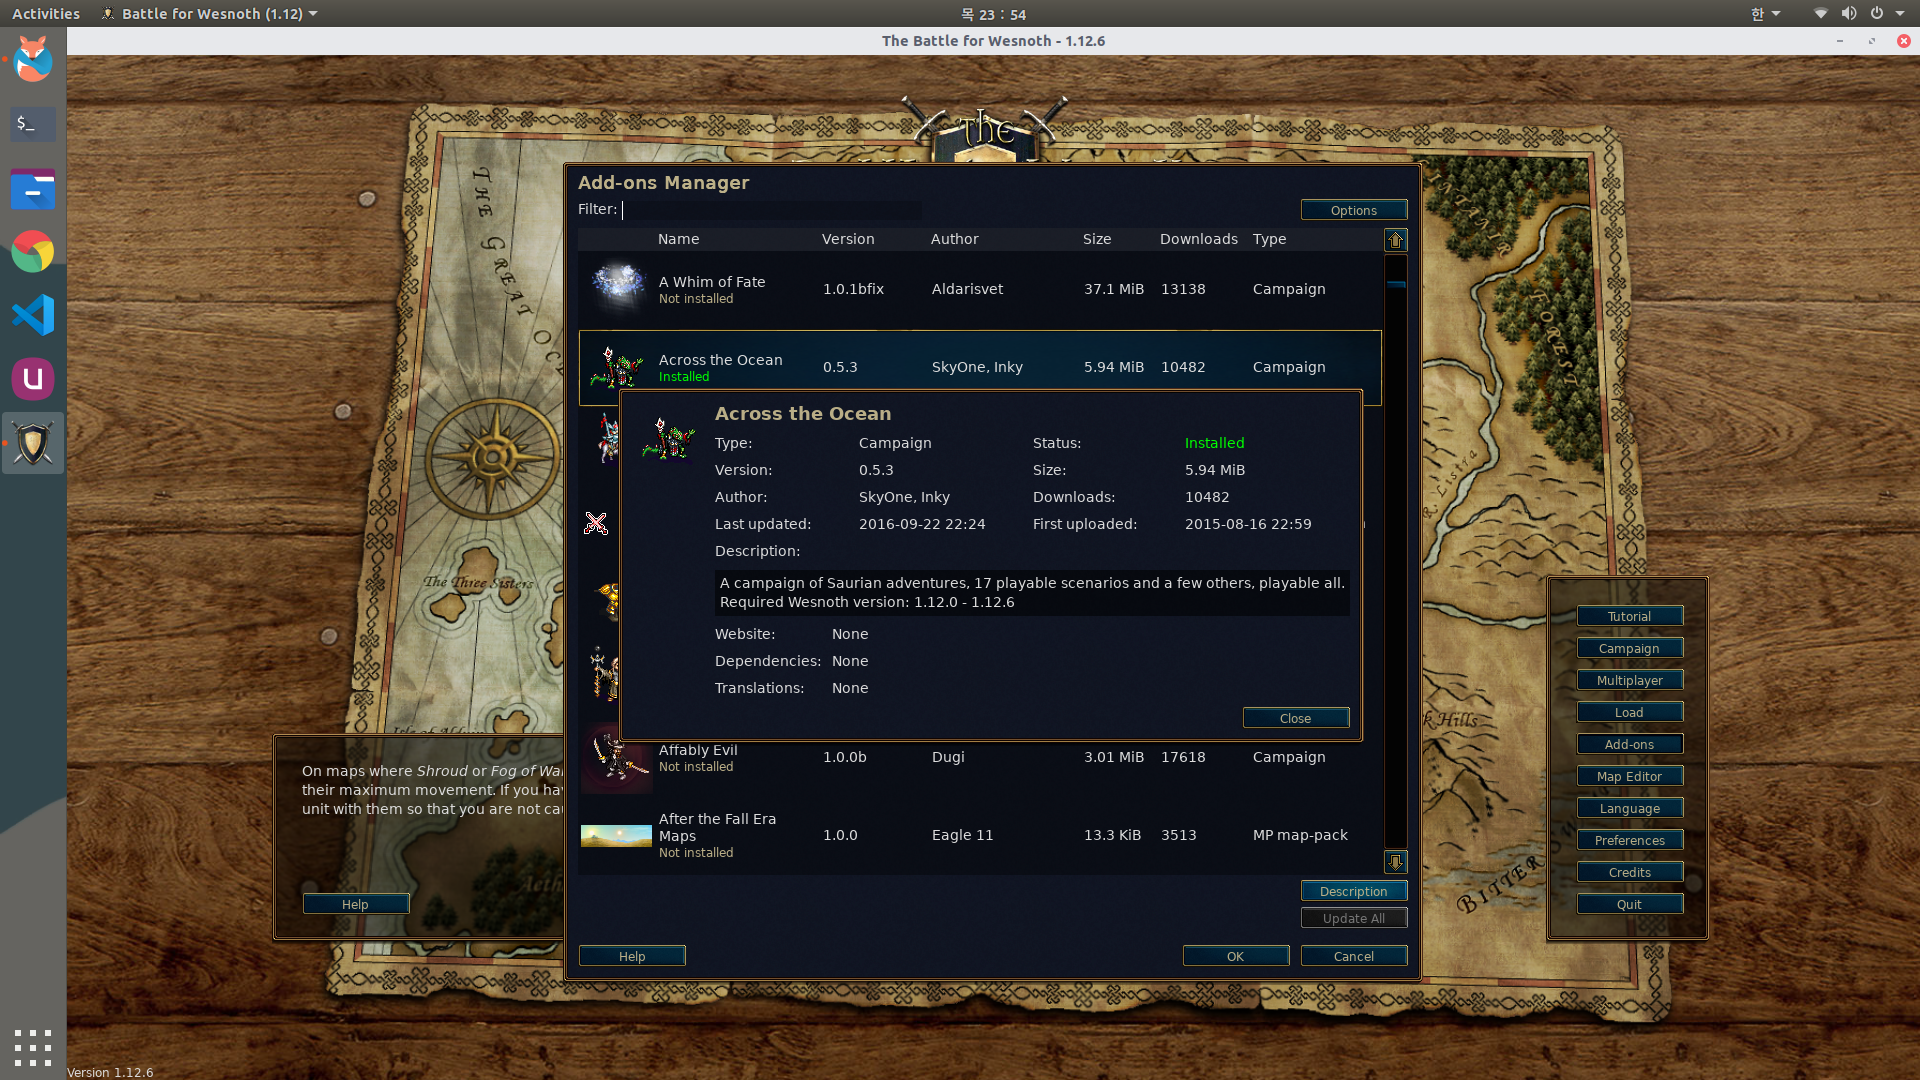Open the Map Editor
This screenshot has height=1080, width=1920.
(x=1629, y=776)
